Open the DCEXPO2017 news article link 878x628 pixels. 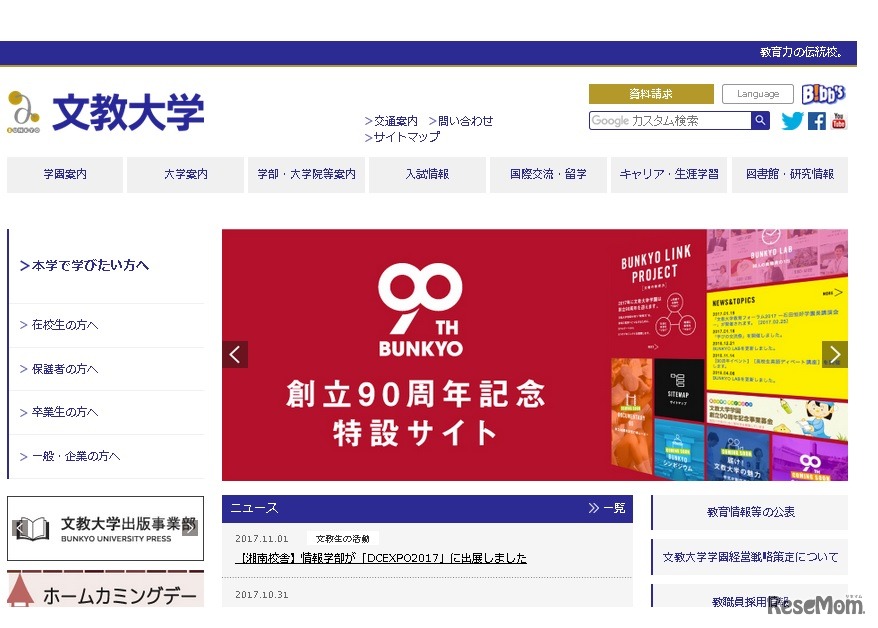(x=380, y=558)
